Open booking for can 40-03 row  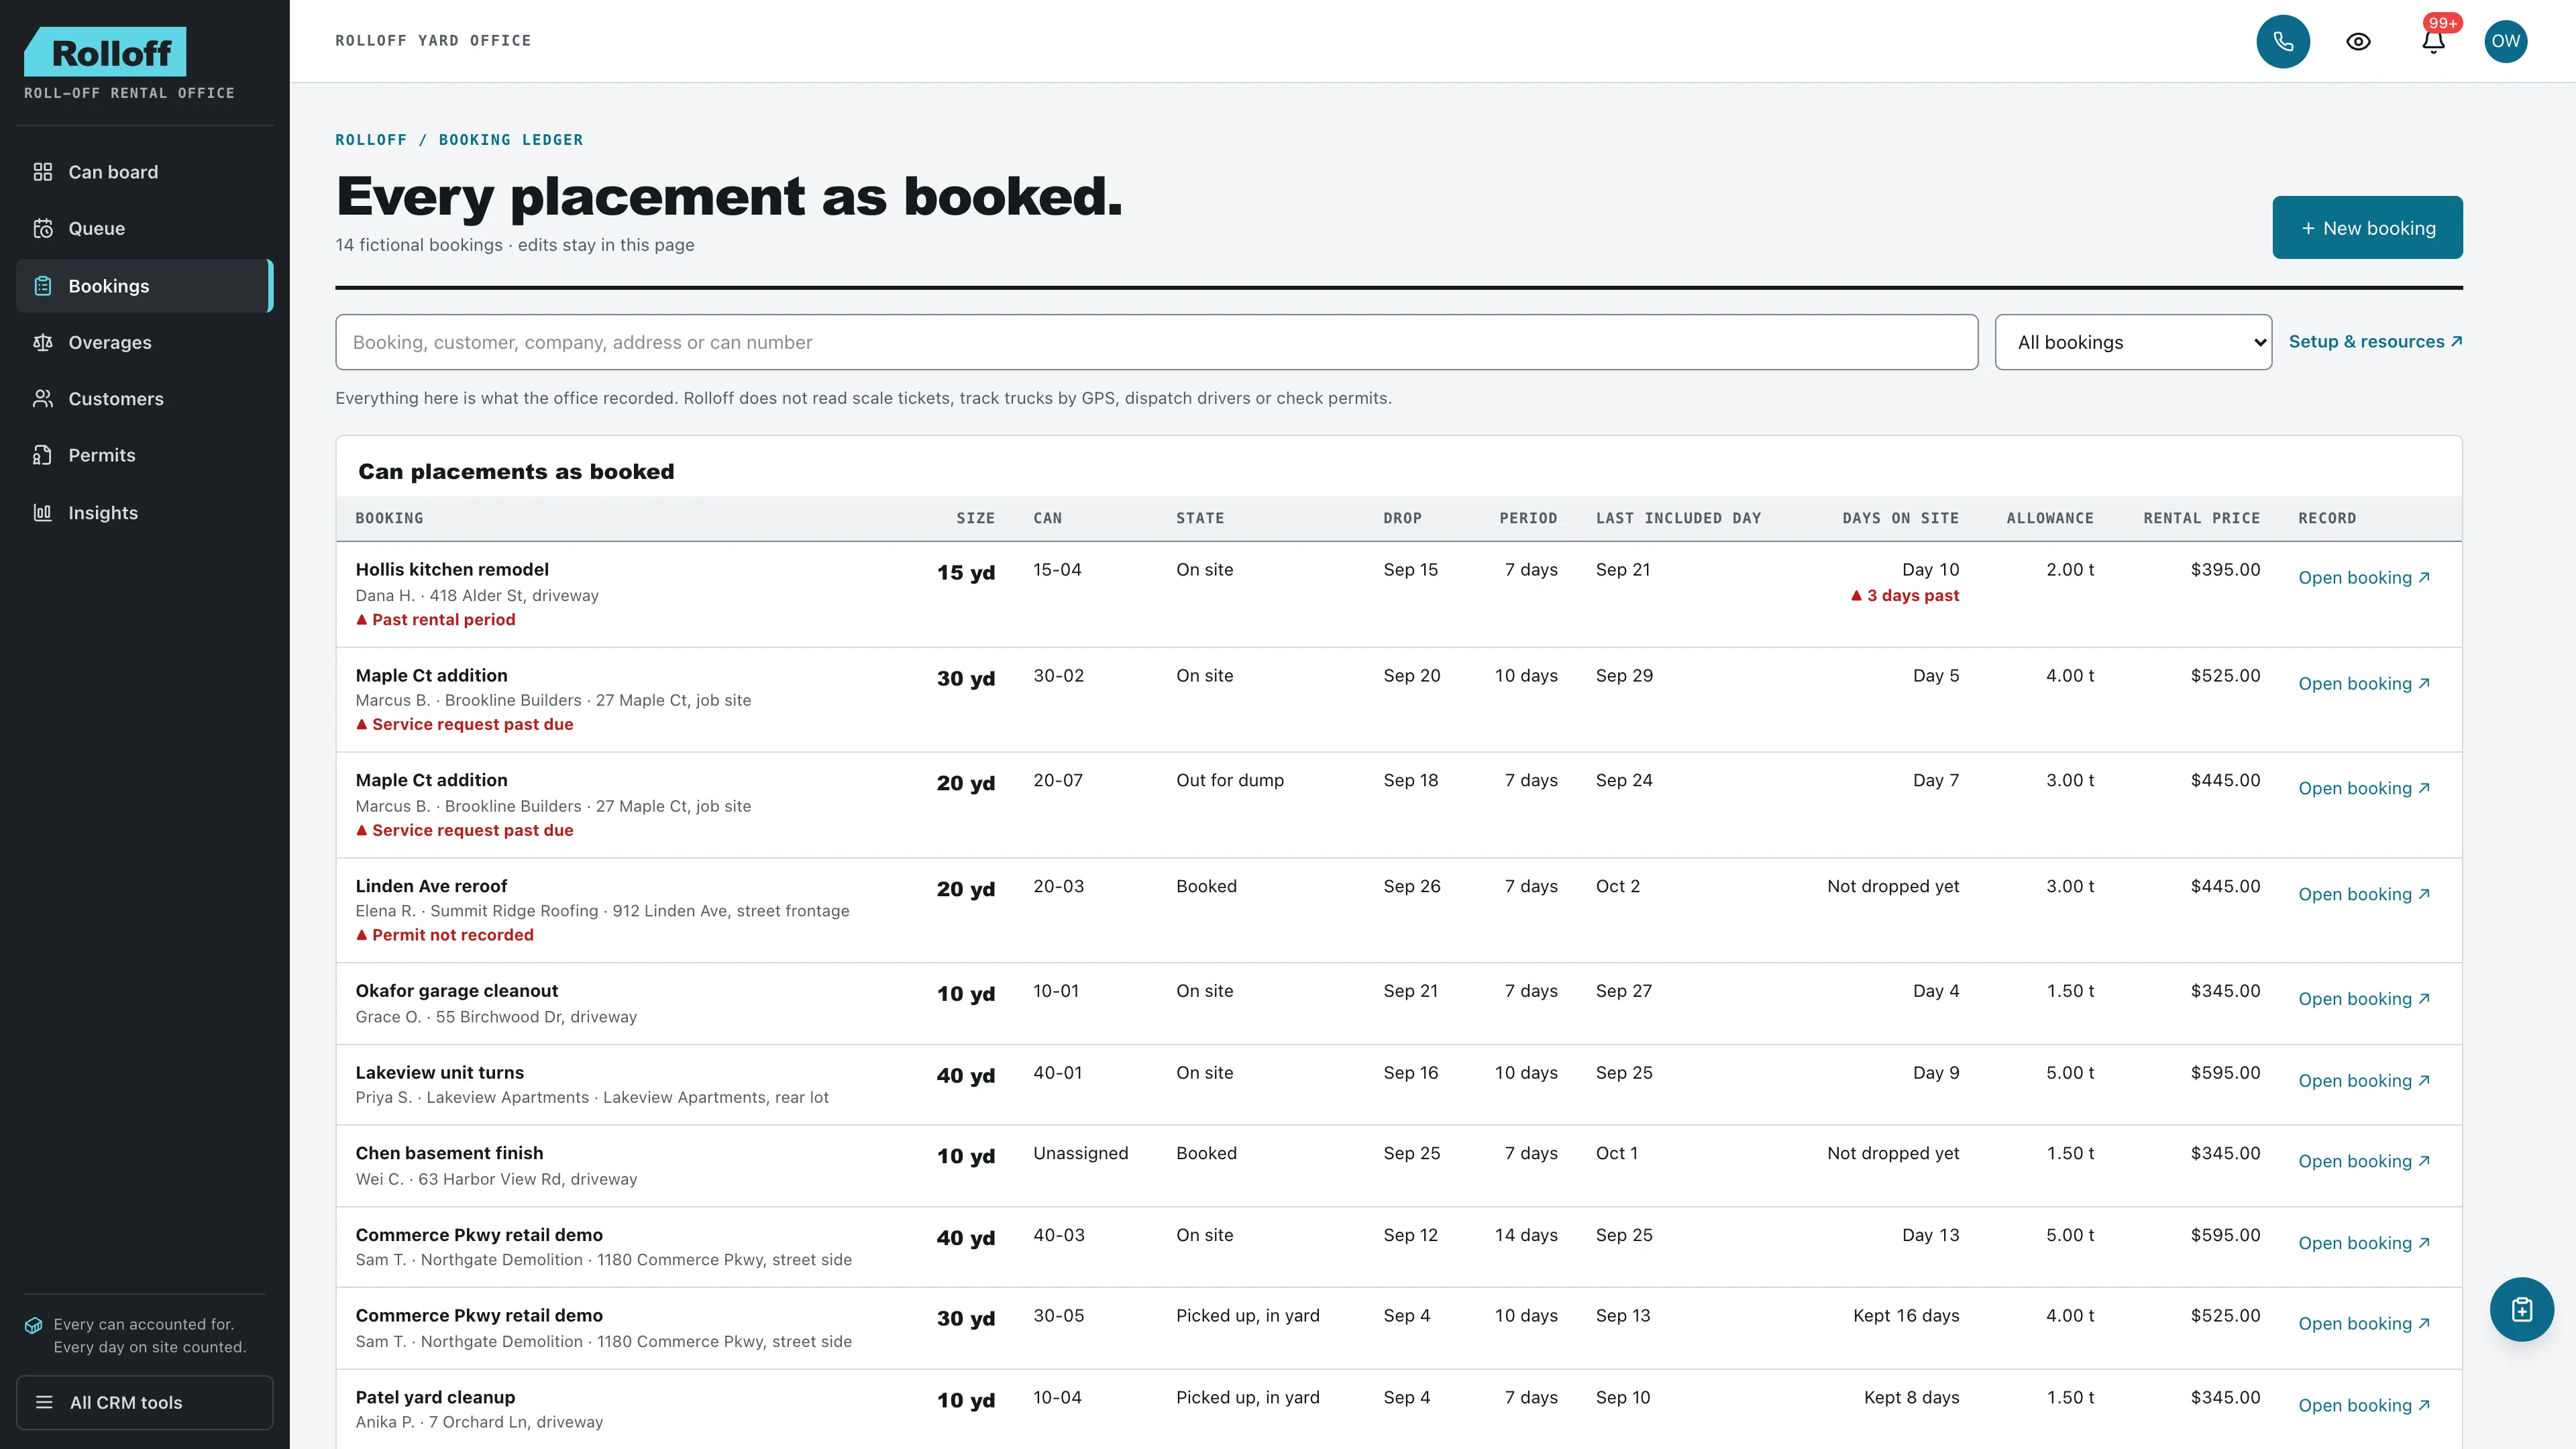point(2364,1243)
